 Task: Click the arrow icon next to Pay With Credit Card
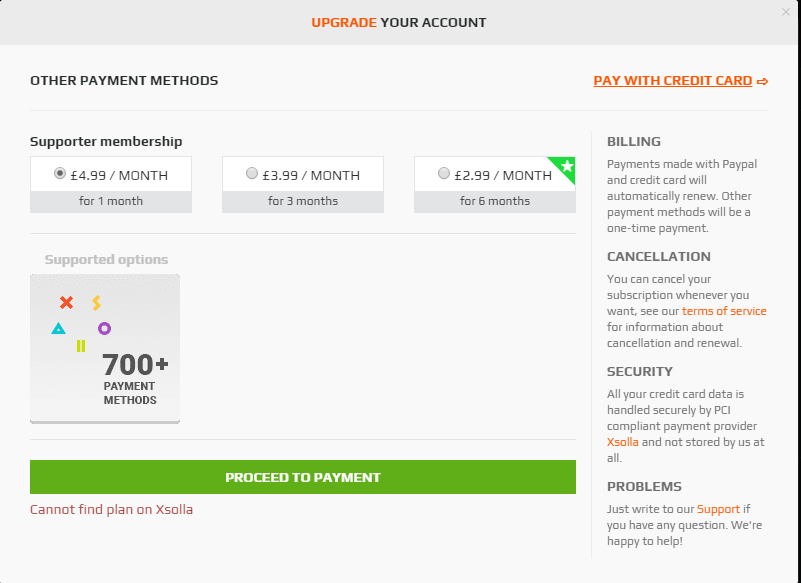coord(762,81)
